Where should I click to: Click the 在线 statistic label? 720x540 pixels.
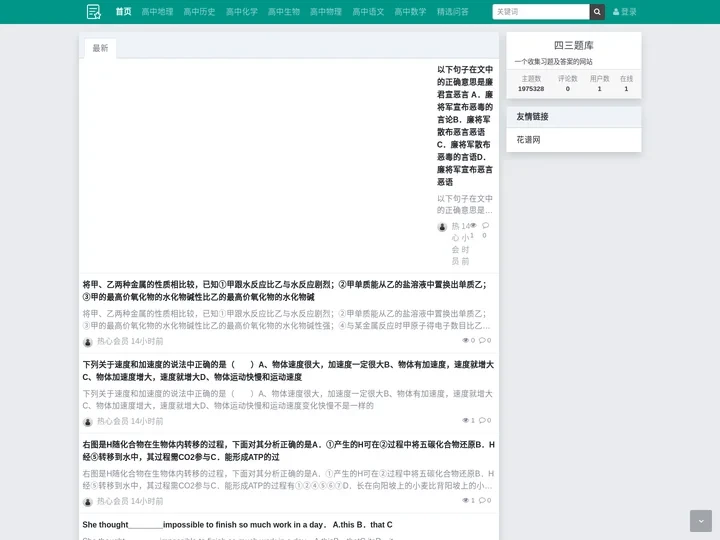(626, 79)
